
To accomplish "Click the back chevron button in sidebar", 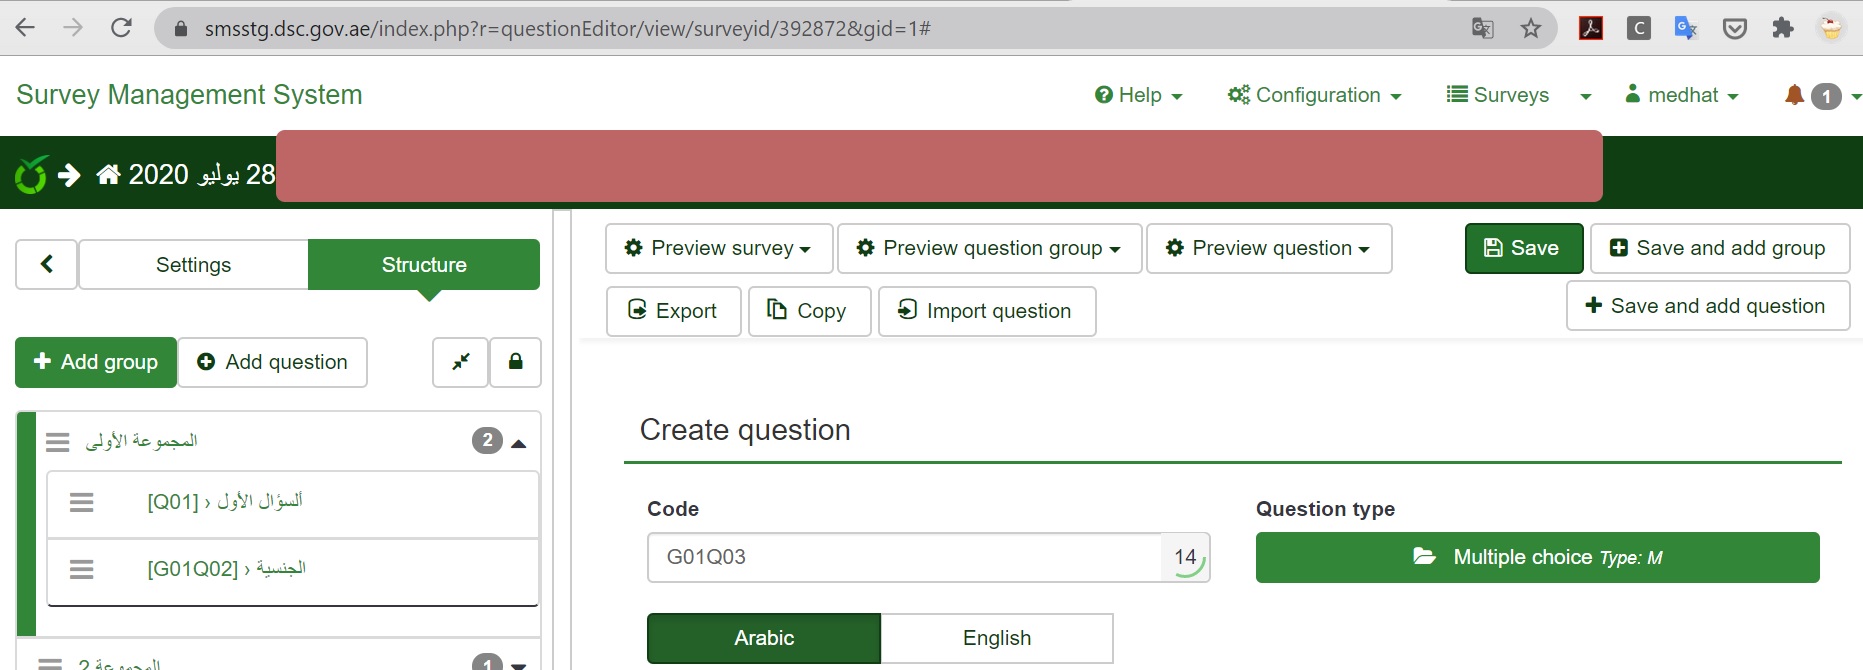I will coord(46,264).
